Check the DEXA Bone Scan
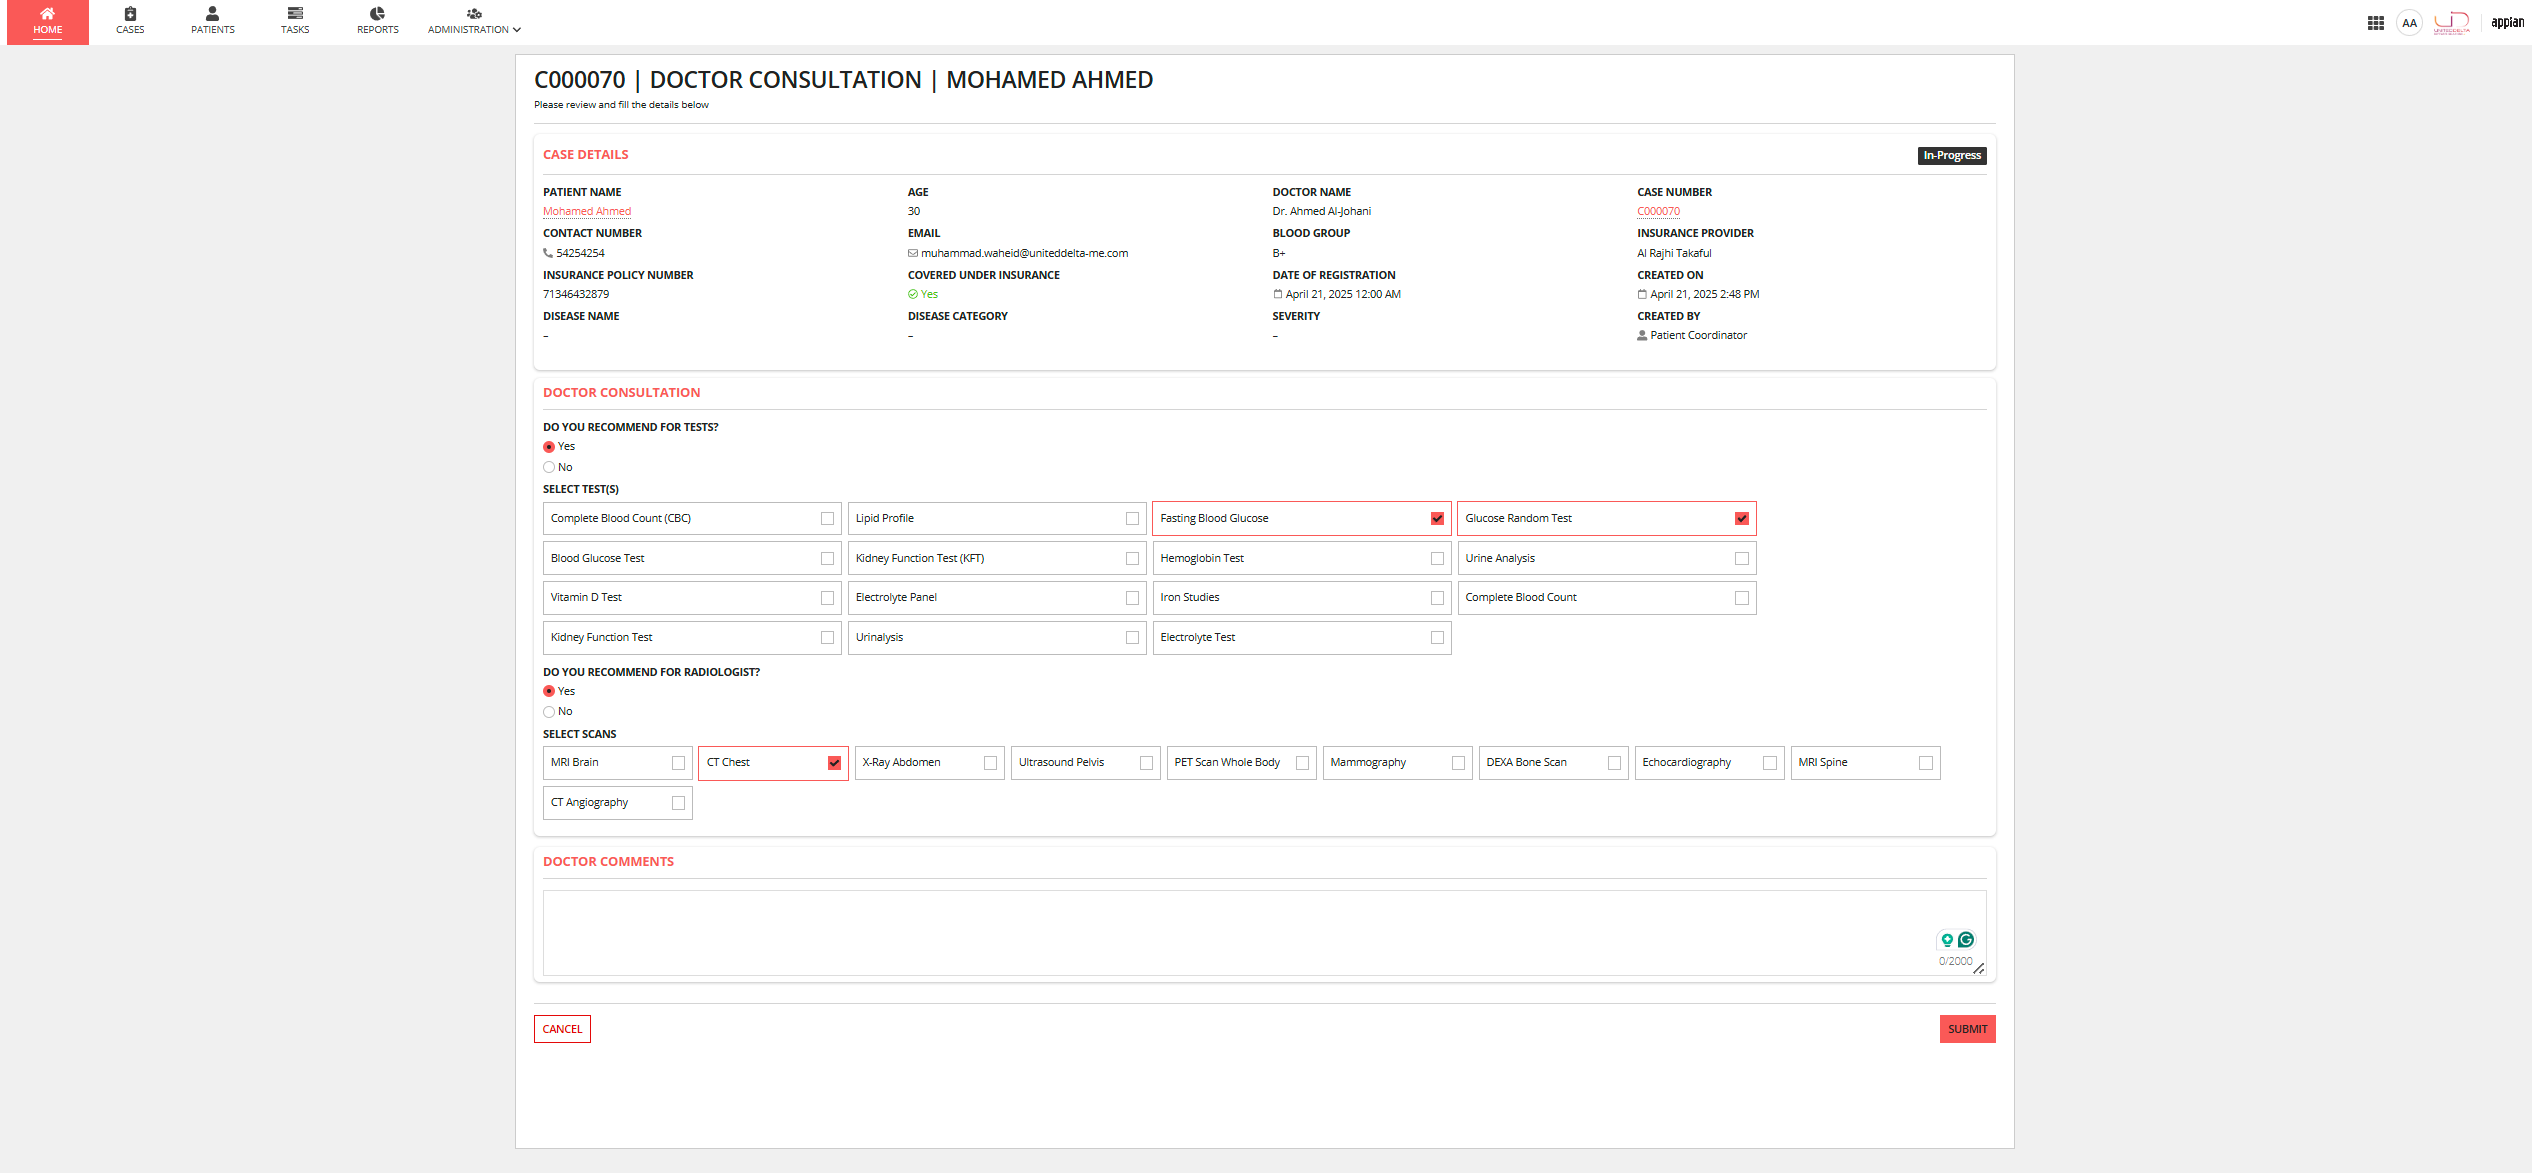 pos(1614,763)
